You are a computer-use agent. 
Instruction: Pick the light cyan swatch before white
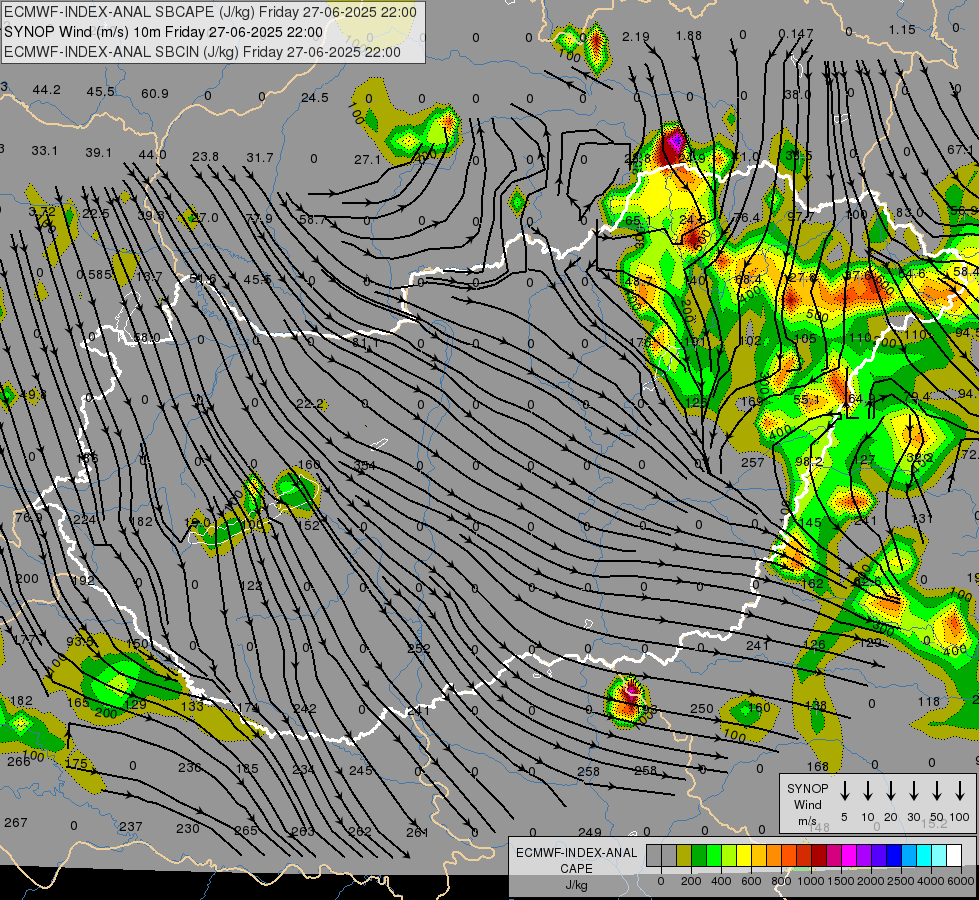[939, 856]
